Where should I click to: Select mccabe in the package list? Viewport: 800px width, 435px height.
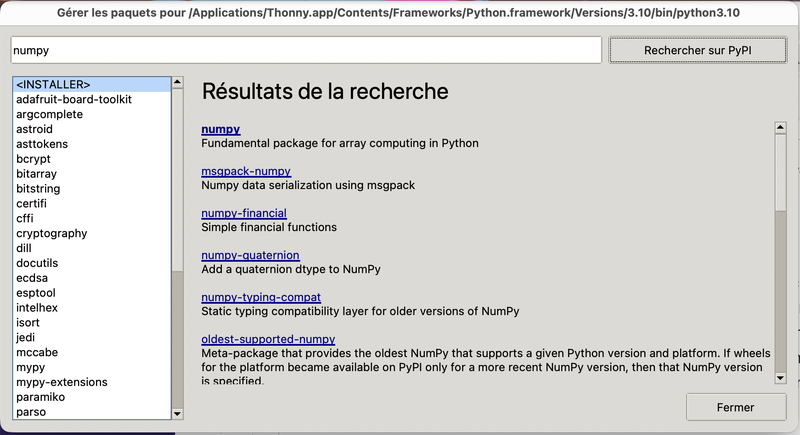click(92, 352)
